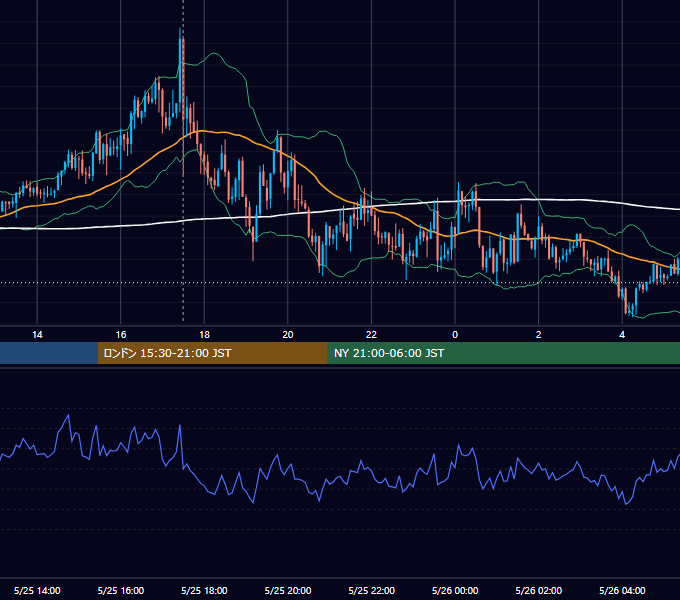Click the 5/25 16:00 date label
680x600 pixels.
121,590
